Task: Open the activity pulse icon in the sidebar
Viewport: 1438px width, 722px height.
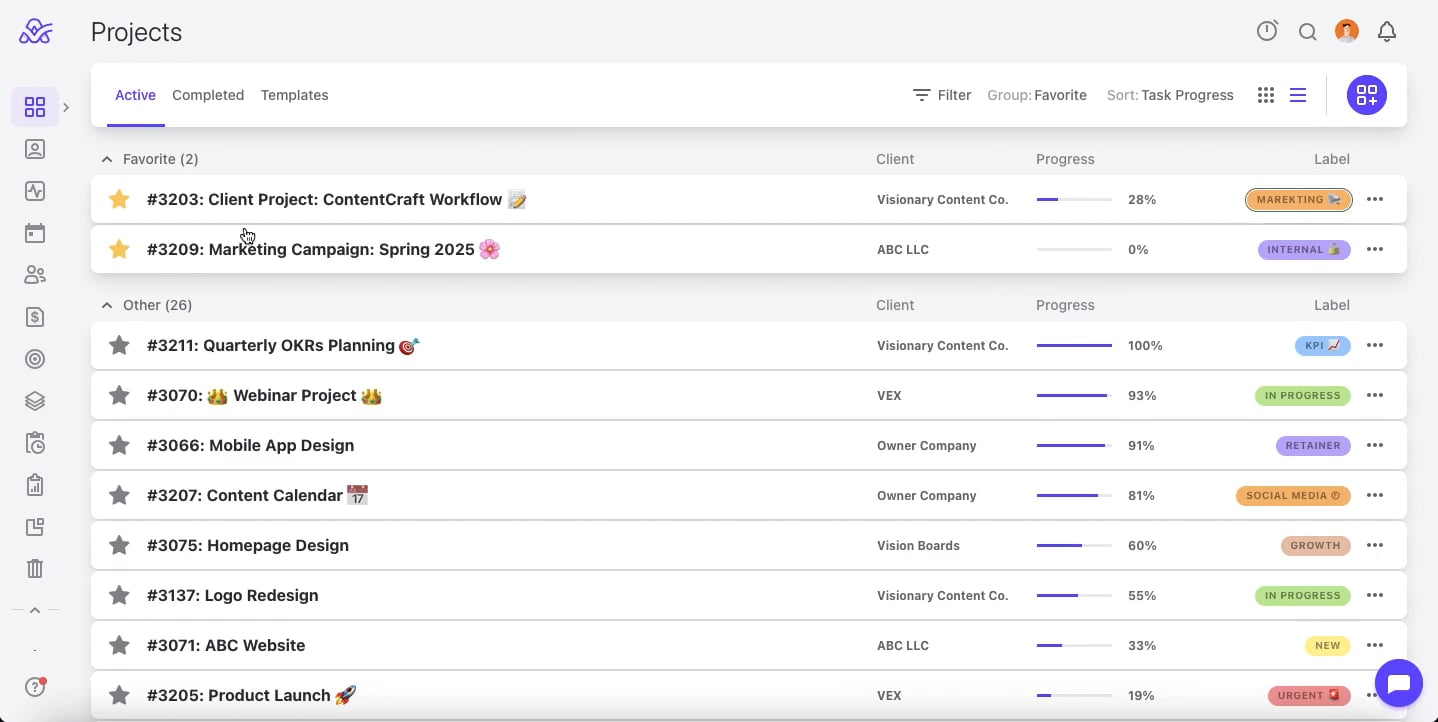Action: [x=35, y=191]
